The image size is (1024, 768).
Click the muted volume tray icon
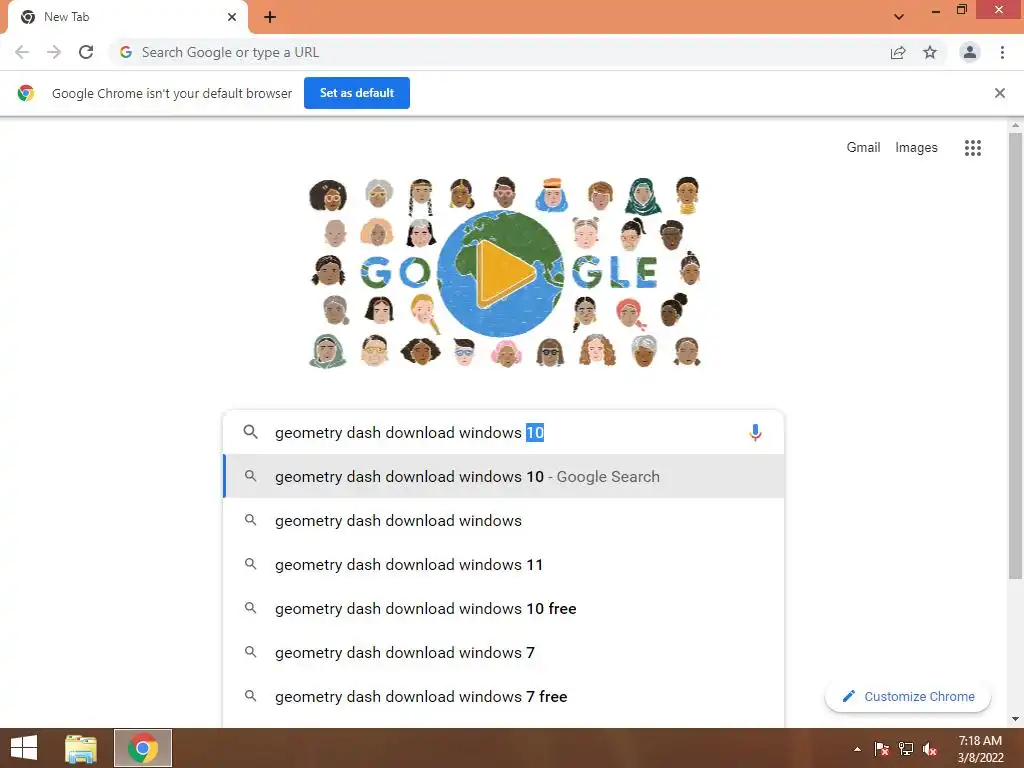coord(930,749)
